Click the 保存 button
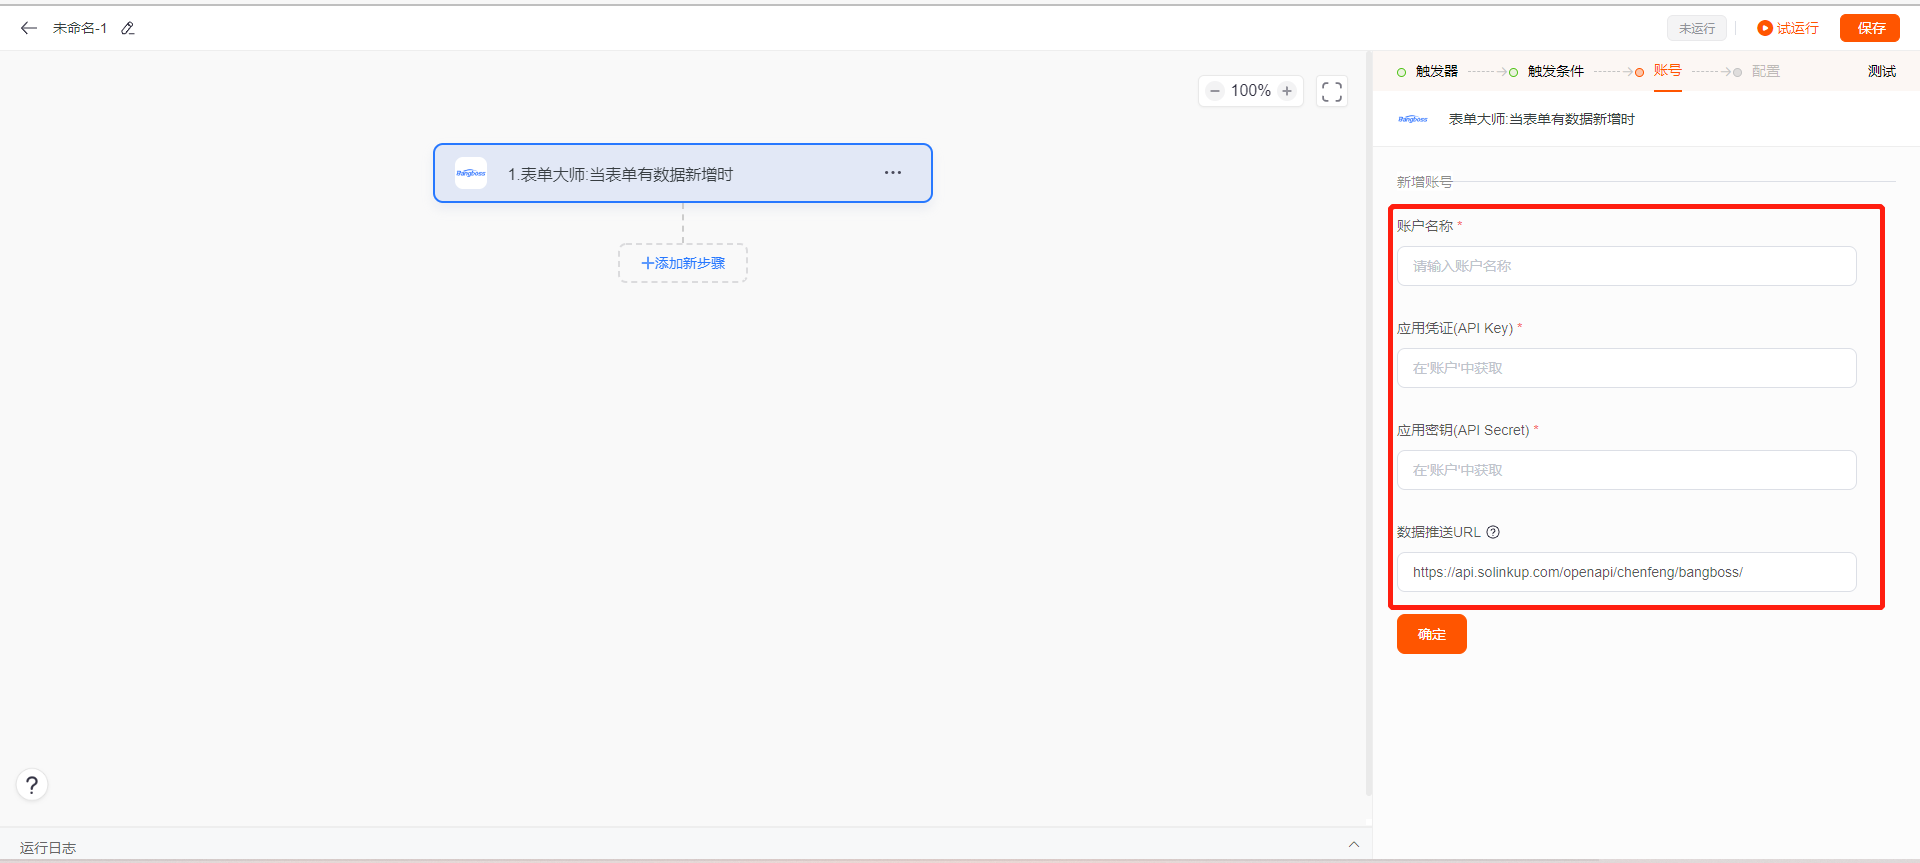The image size is (1920, 863). 1870,28
